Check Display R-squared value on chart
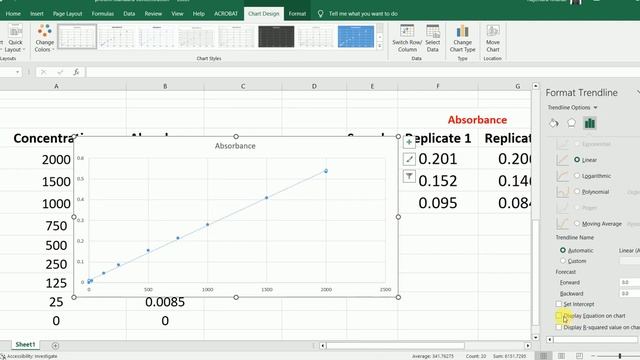Screen dimensions: 640x360 (558, 327)
